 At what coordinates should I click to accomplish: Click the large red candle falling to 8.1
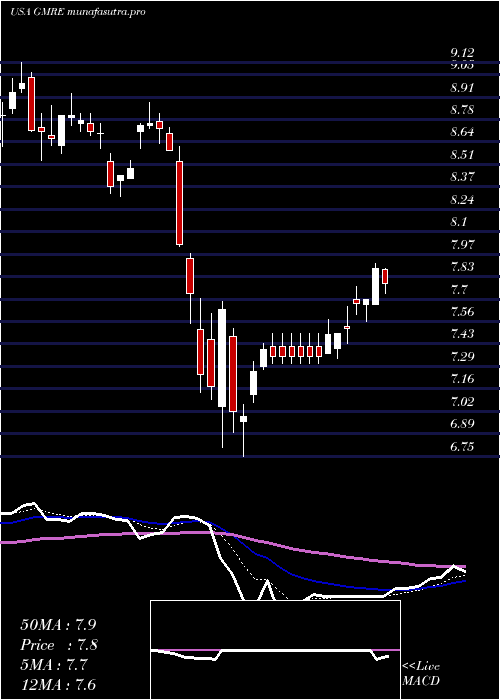tap(179, 203)
